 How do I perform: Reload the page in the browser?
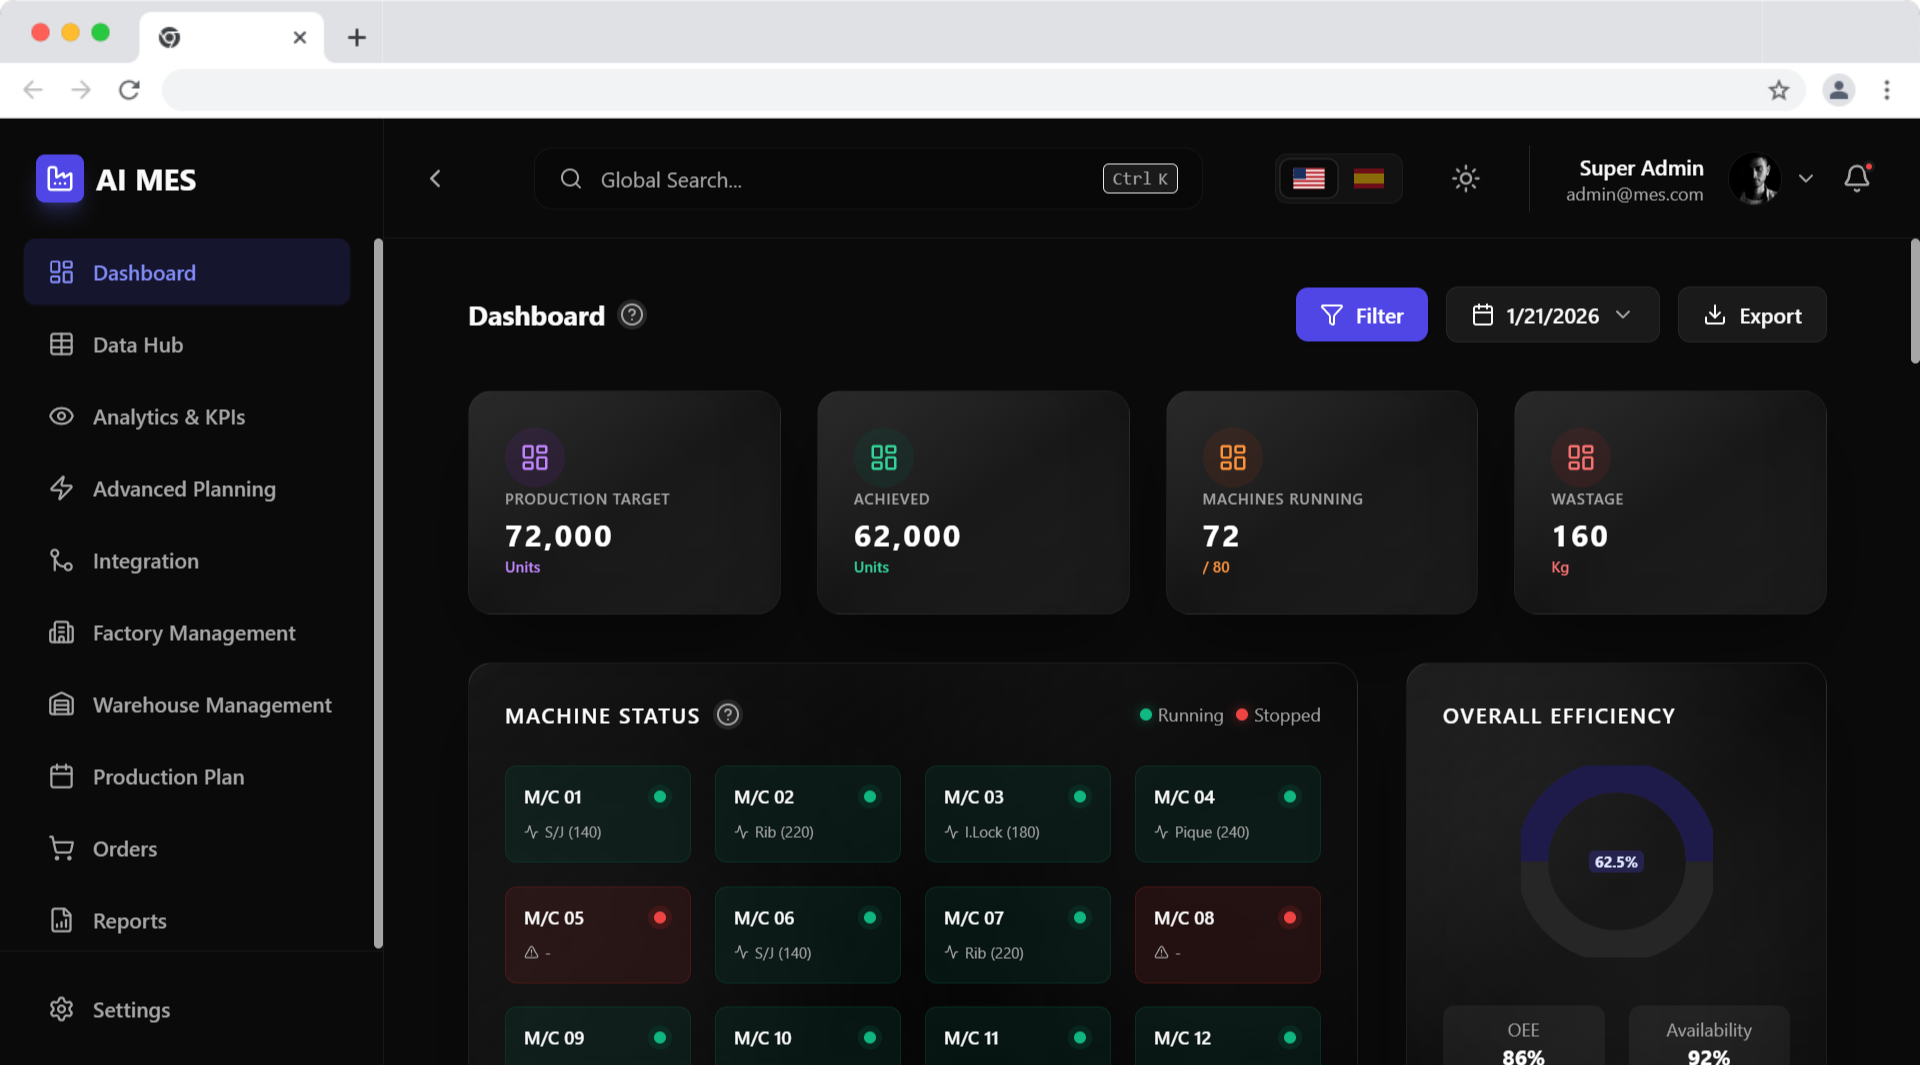(x=129, y=90)
